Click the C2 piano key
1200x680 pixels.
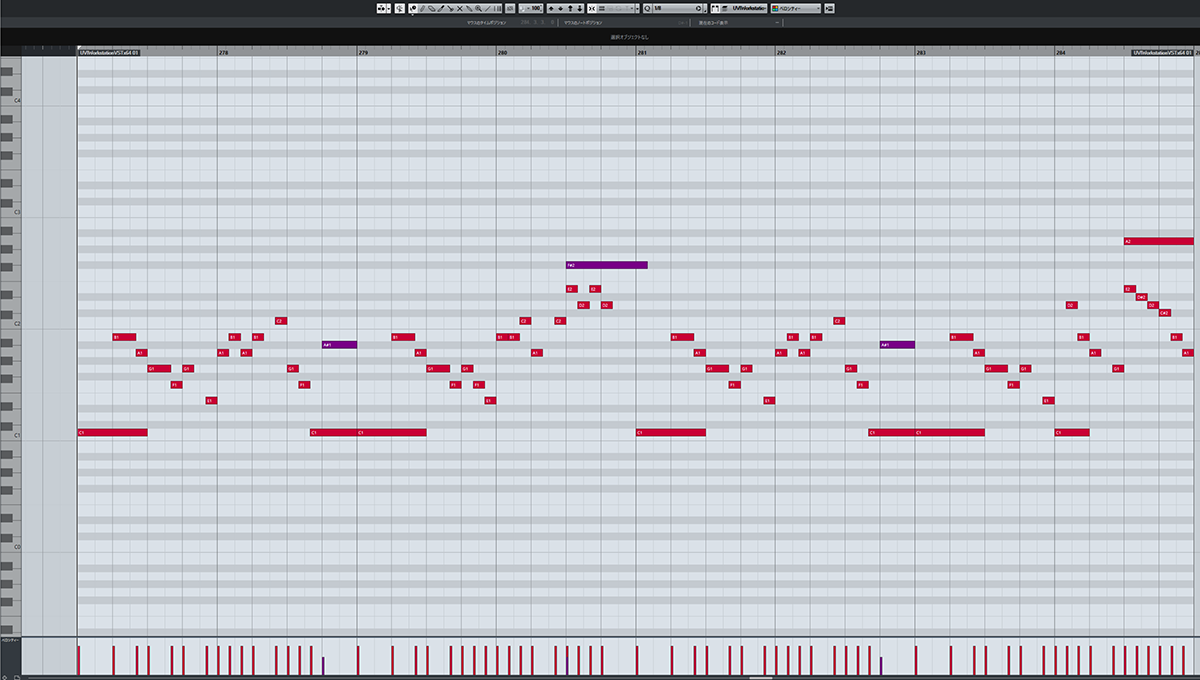coord(10,324)
